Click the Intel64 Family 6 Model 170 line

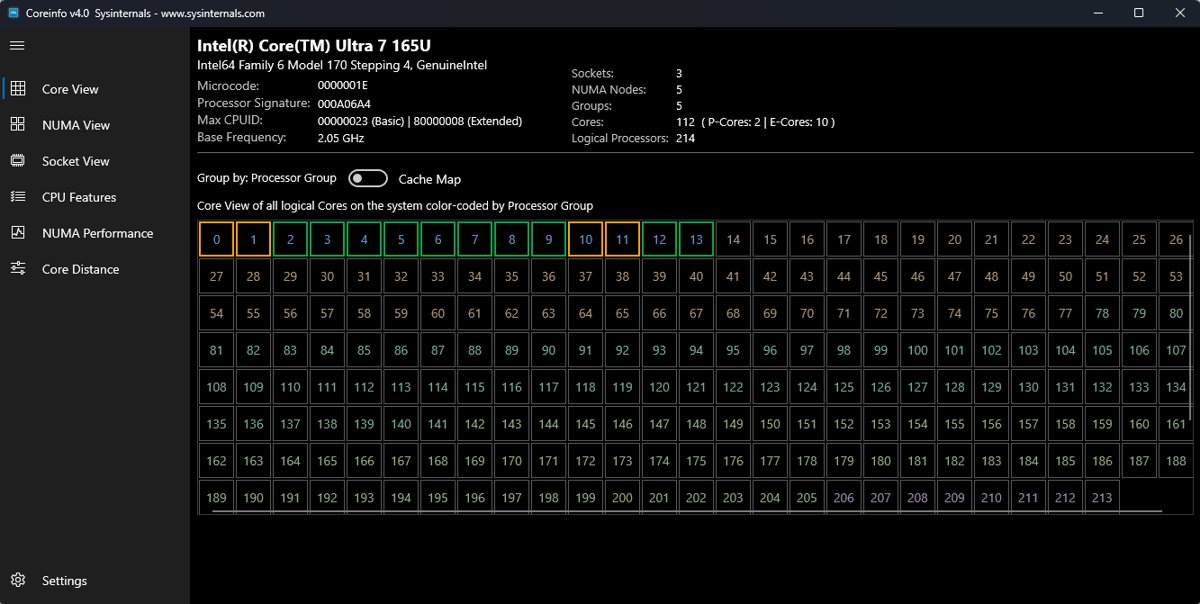[x=342, y=65]
